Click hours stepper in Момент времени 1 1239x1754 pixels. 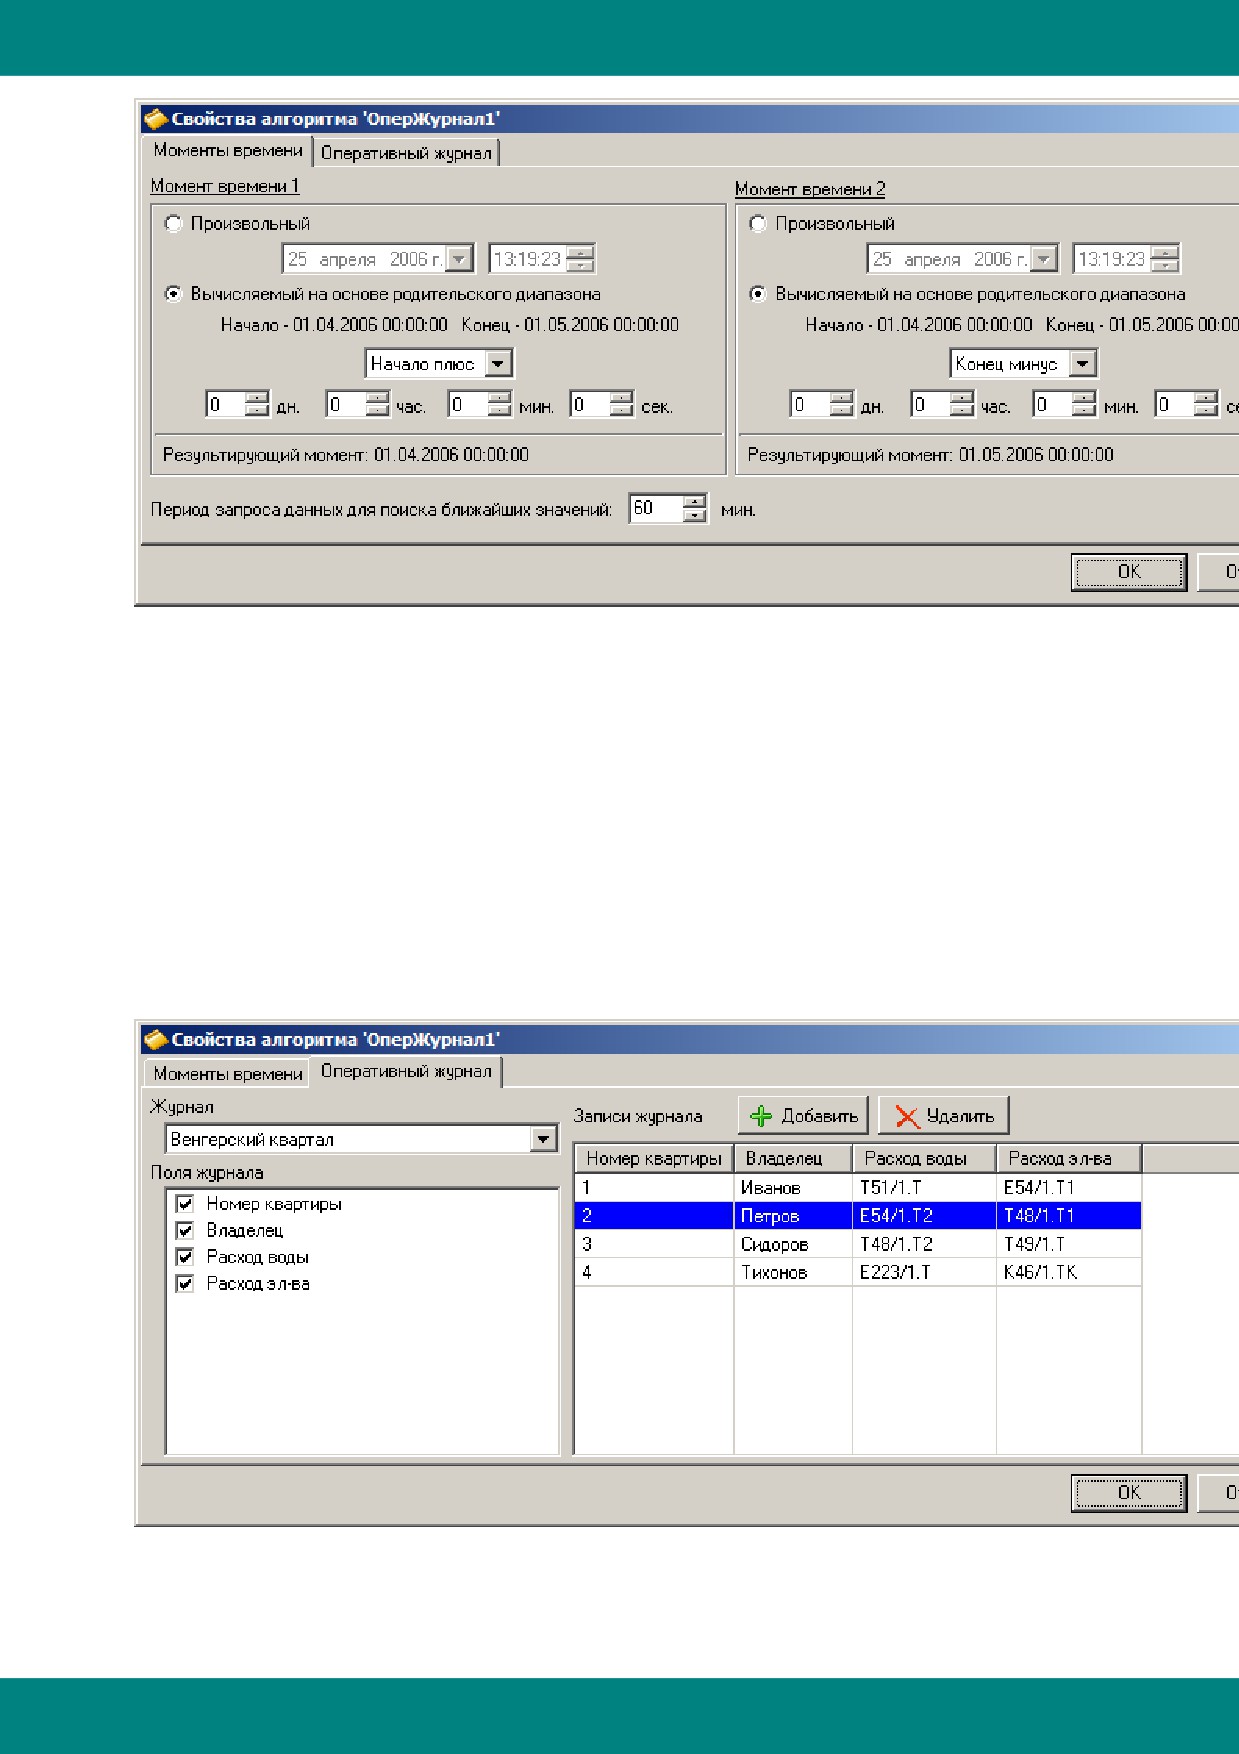[377, 404]
